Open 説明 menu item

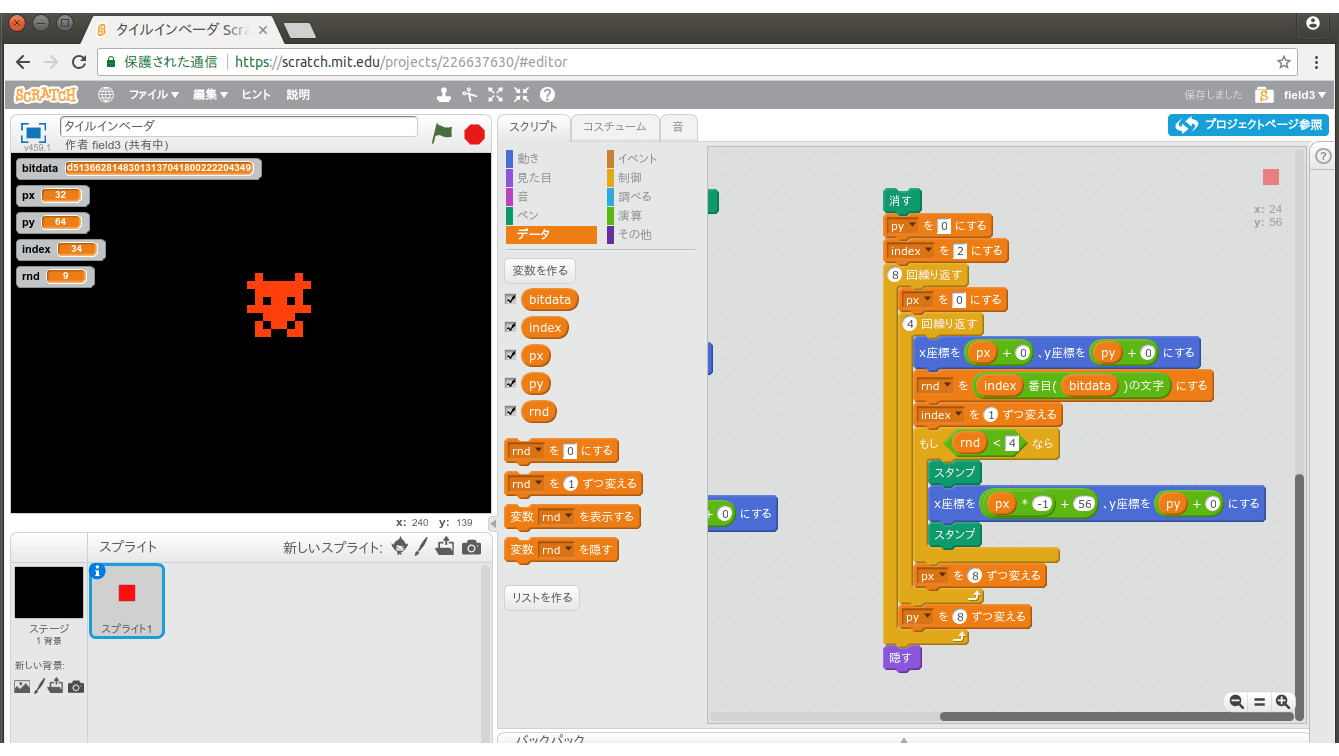click(298, 94)
